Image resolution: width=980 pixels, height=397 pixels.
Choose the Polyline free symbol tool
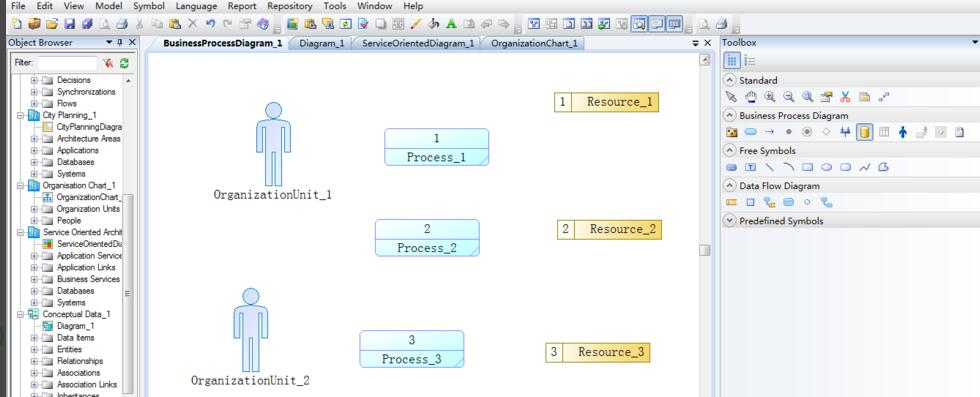point(864,168)
